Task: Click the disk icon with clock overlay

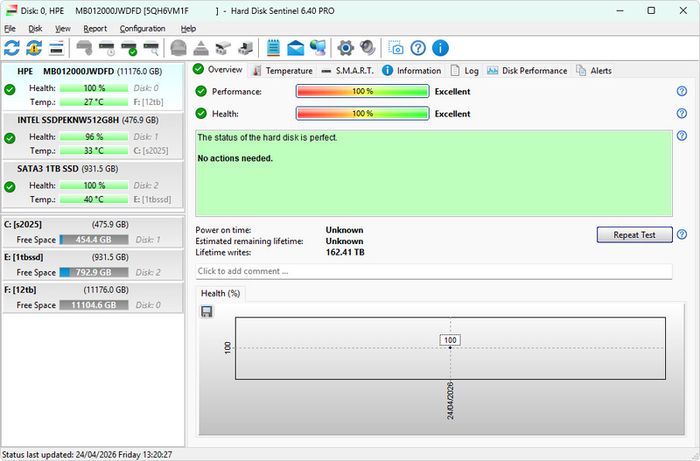Action: tap(107, 48)
